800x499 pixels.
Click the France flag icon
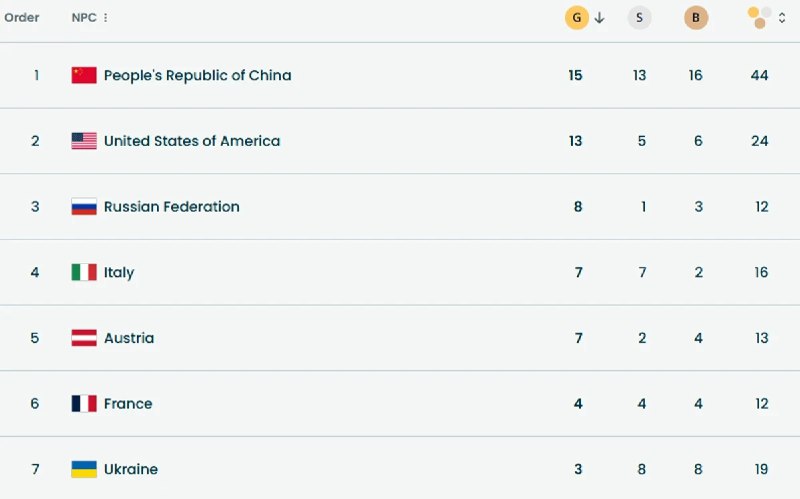pos(84,404)
